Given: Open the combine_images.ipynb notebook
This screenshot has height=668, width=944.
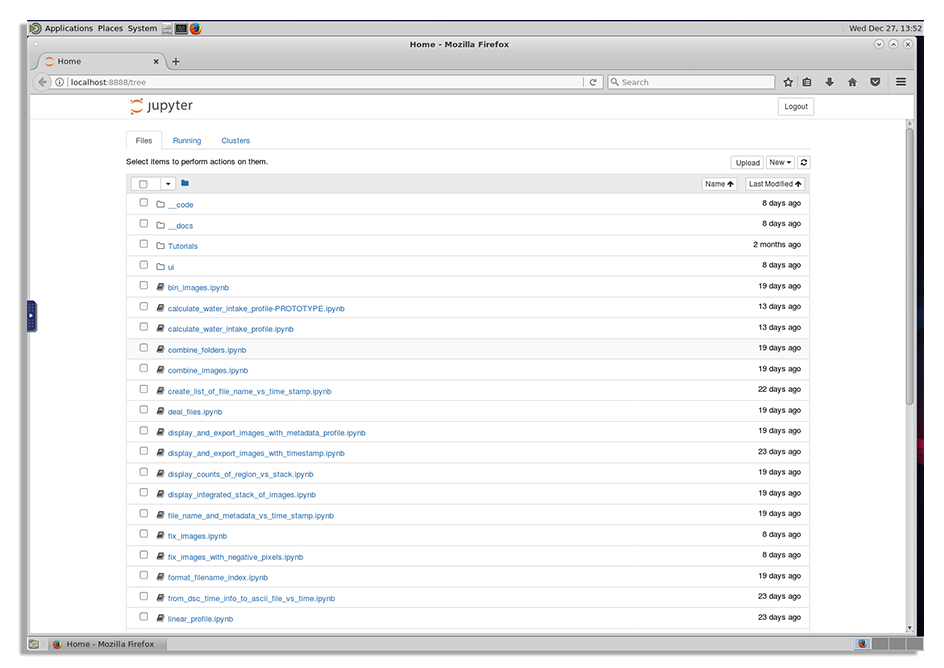Looking at the screenshot, I should [208, 369].
